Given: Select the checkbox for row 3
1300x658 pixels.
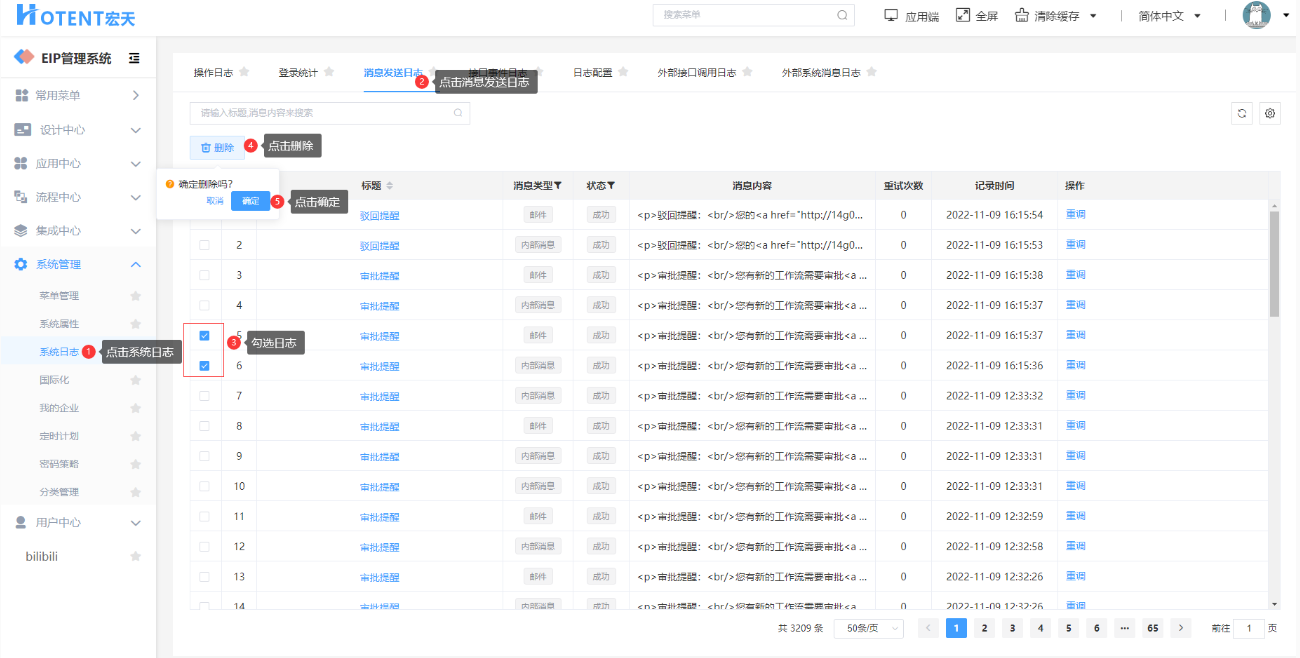Looking at the screenshot, I should pos(204,275).
